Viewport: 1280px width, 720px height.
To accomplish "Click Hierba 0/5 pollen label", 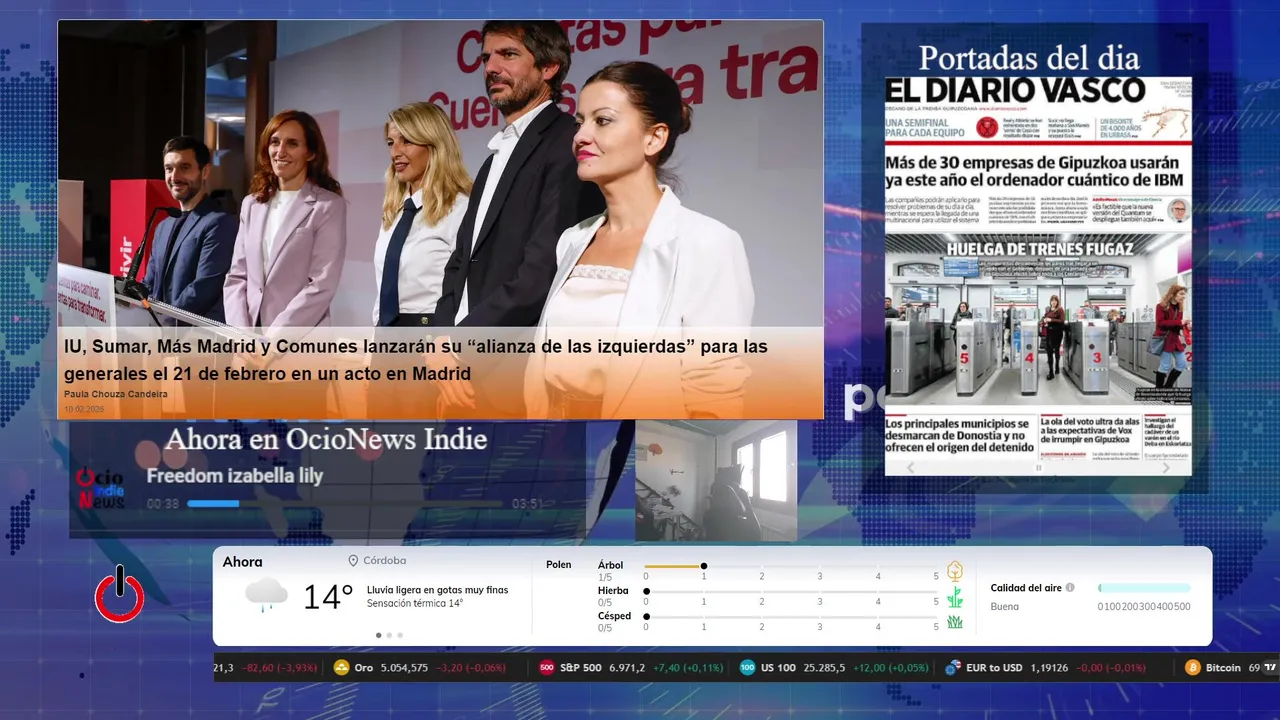I will coord(613,596).
